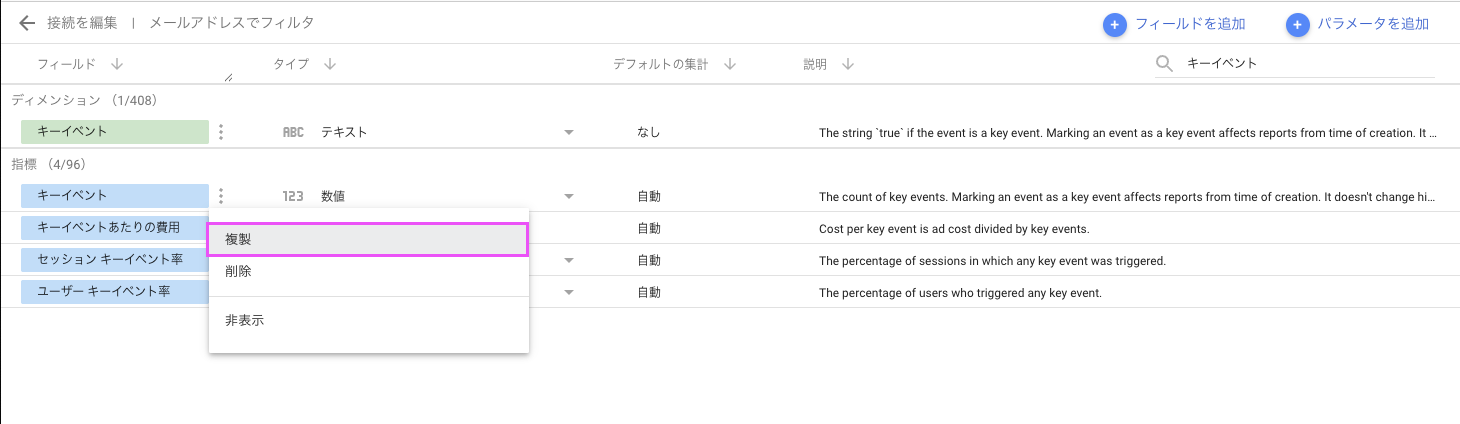Click the ディメンション (1/408) section label
Viewport: 1460px width, 424px height.
pyautogui.click(x=84, y=100)
